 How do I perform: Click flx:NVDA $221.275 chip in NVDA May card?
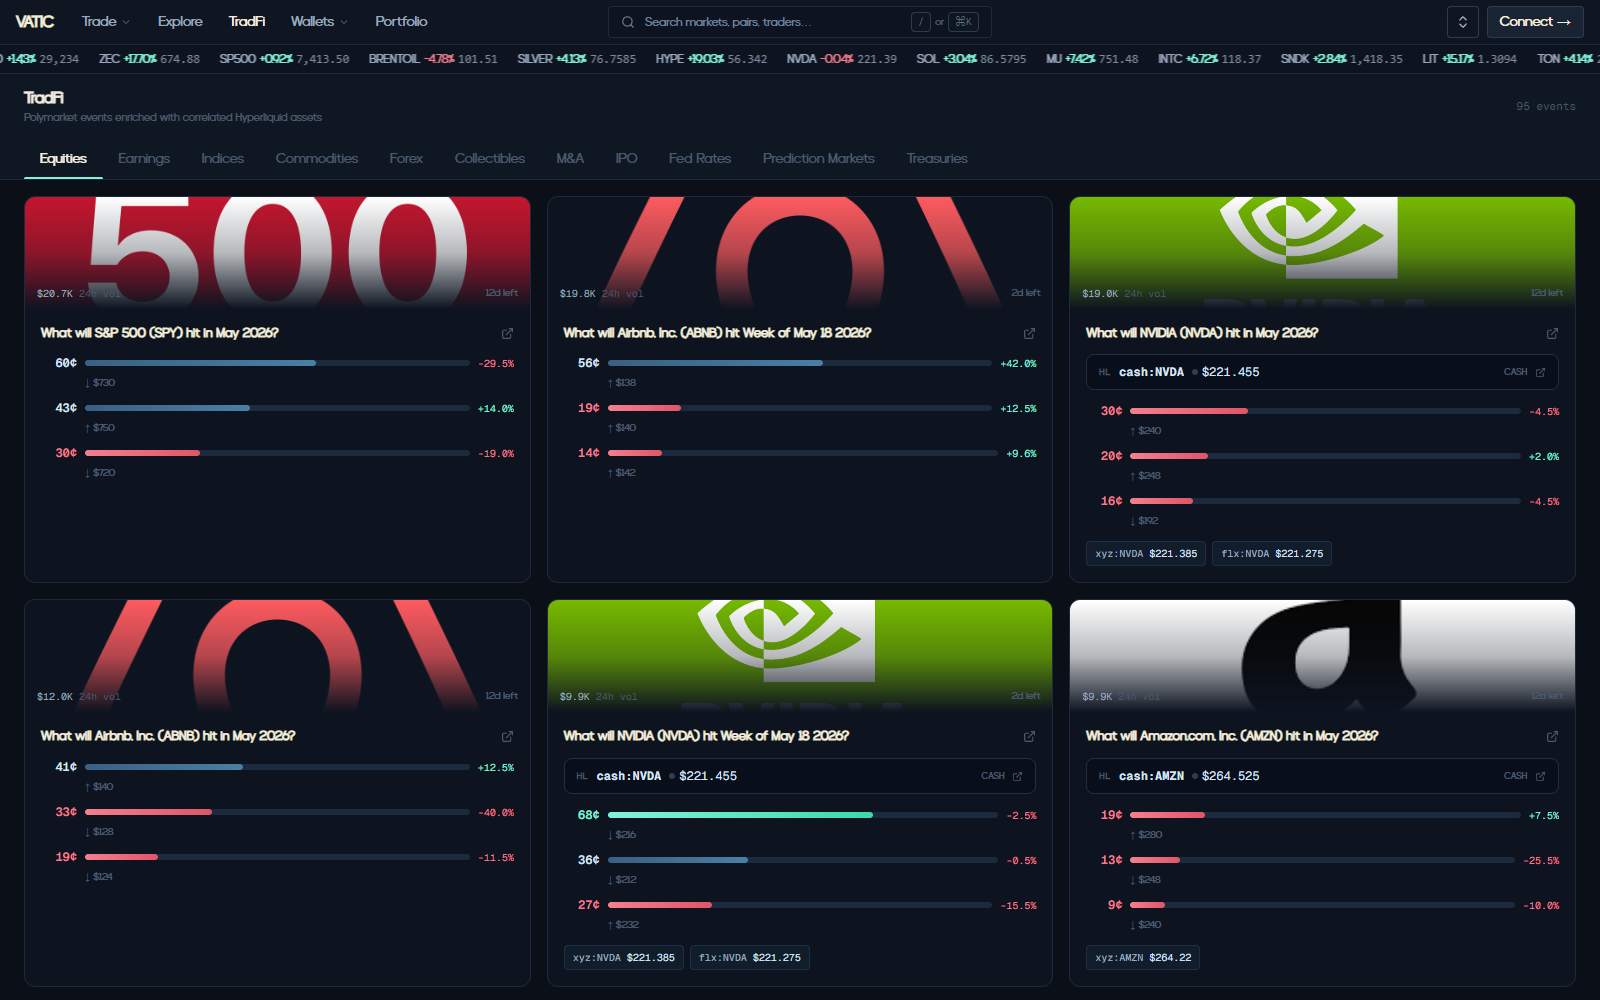(1272, 554)
